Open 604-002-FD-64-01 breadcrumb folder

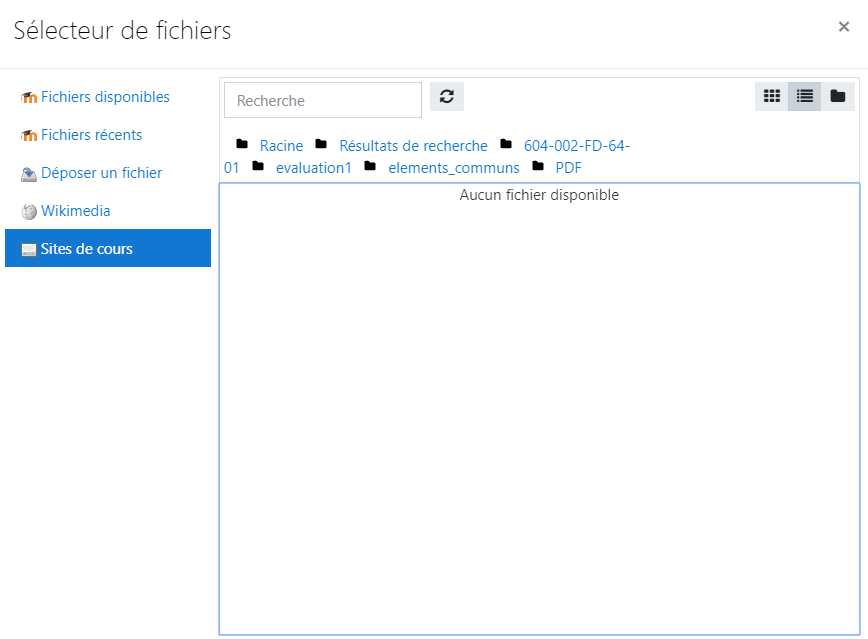(576, 146)
